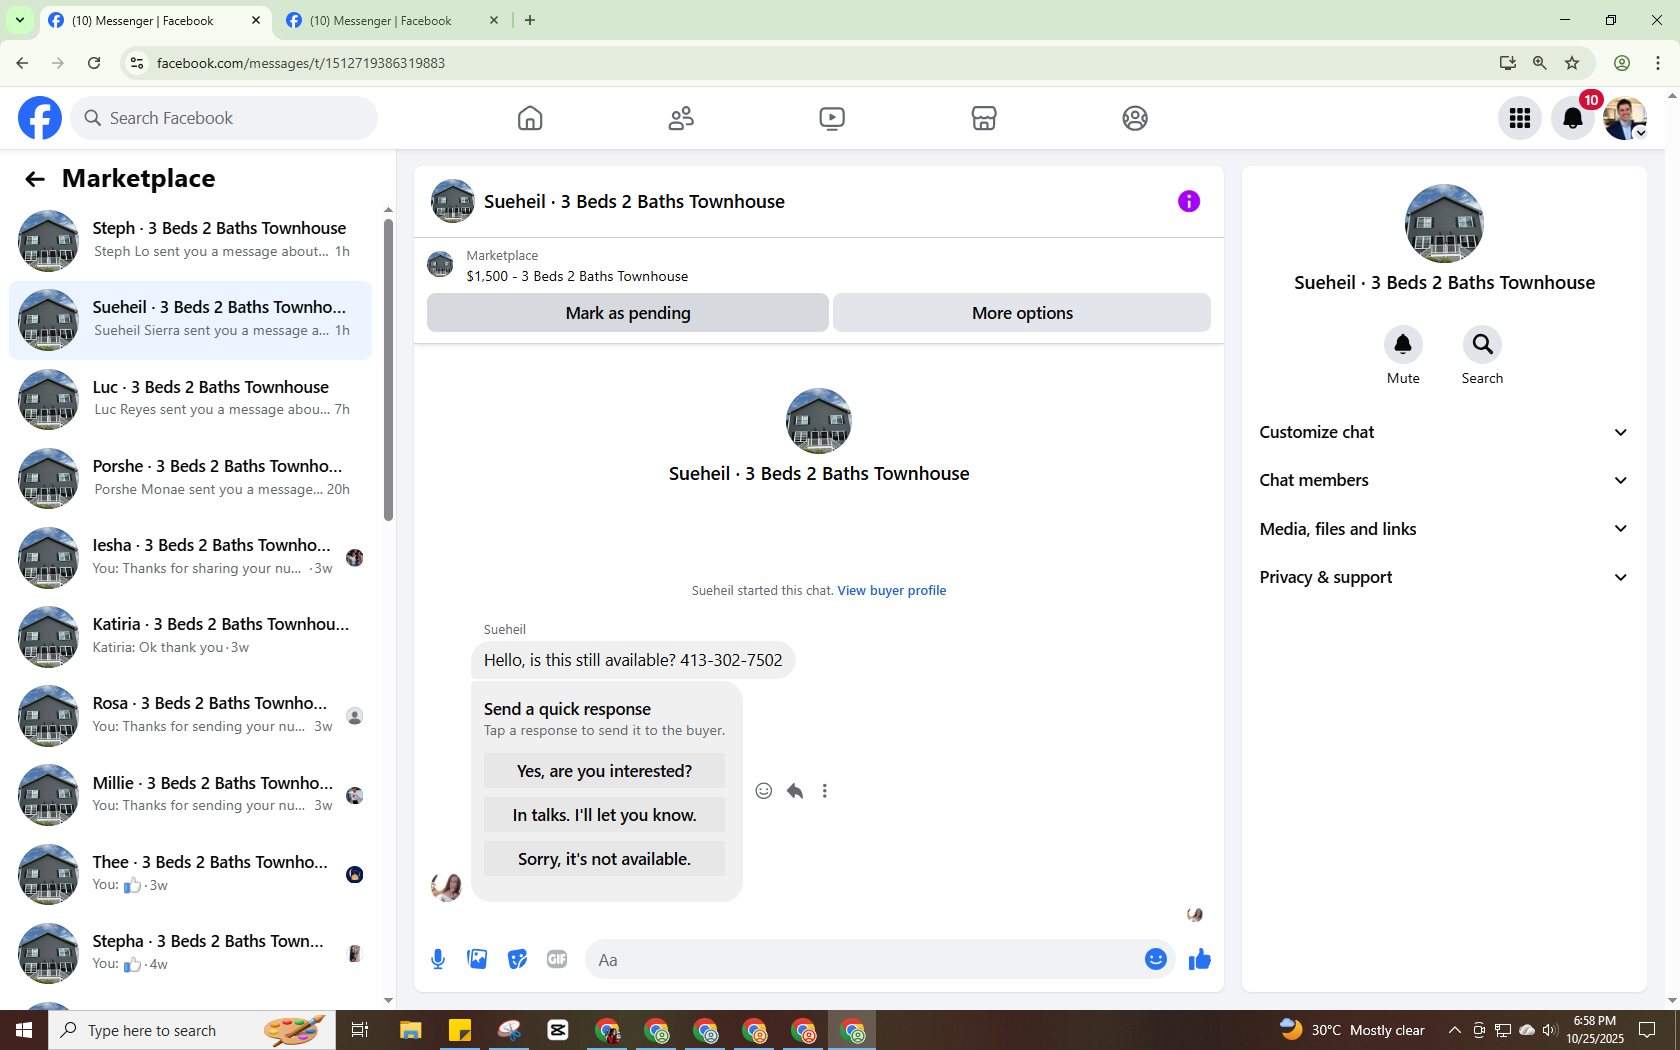Send quick response 'Yes, are you interested?'
Image resolution: width=1680 pixels, height=1050 pixels.
pos(604,771)
